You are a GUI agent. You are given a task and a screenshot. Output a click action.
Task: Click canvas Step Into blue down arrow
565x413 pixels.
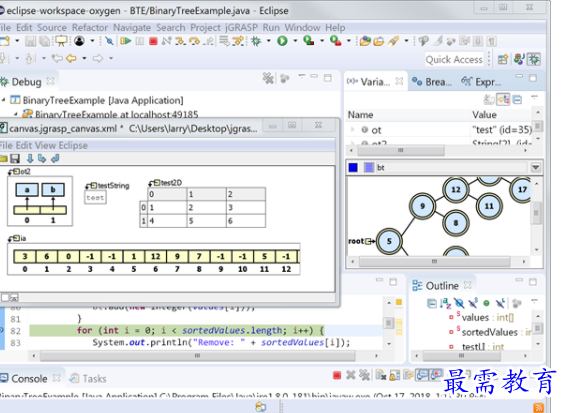click(x=30, y=159)
